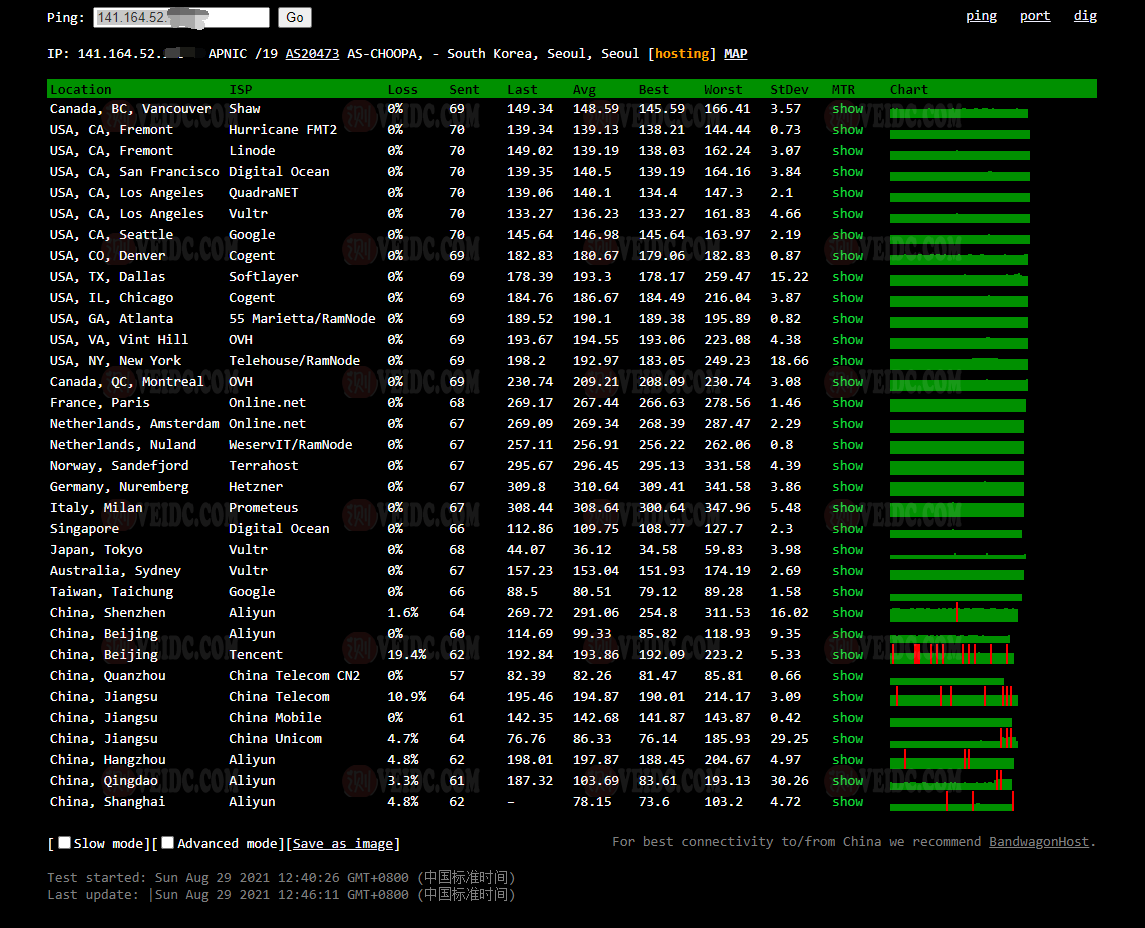Enable the Advanced mode checkbox
Screen dimensions: 1145x928
168,843
